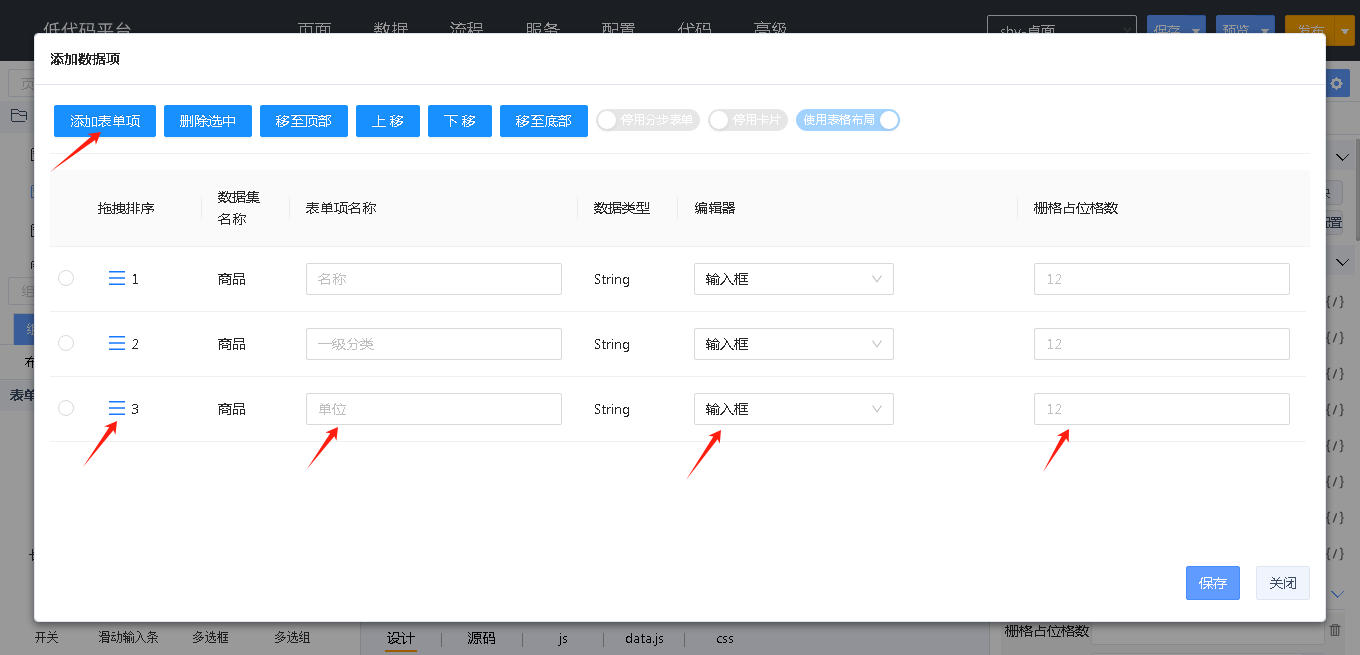Click the 单位 form item name field
The height and width of the screenshot is (655, 1360).
pos(433,409)
